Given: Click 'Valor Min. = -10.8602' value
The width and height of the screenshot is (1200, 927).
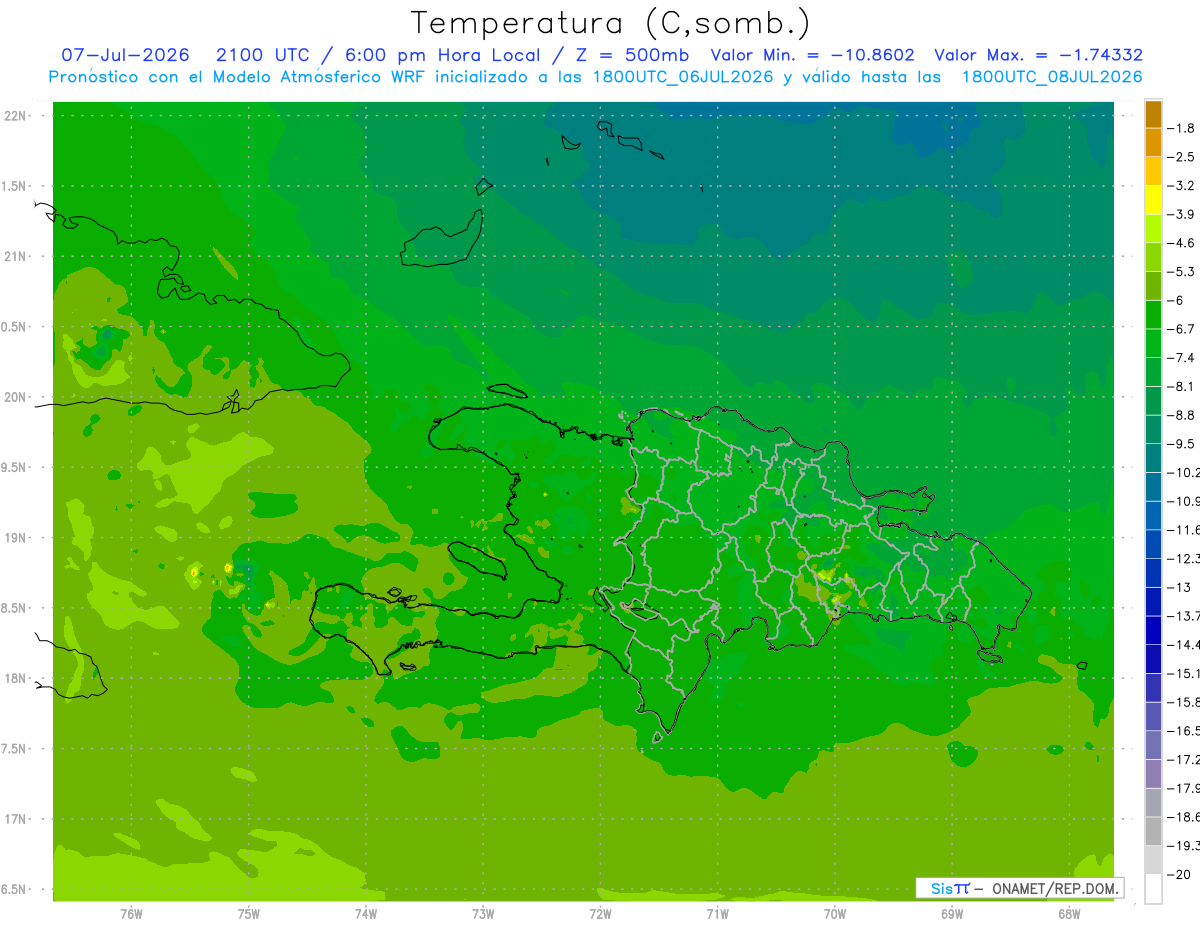Looking at the screenshot, I should (812, 55).
